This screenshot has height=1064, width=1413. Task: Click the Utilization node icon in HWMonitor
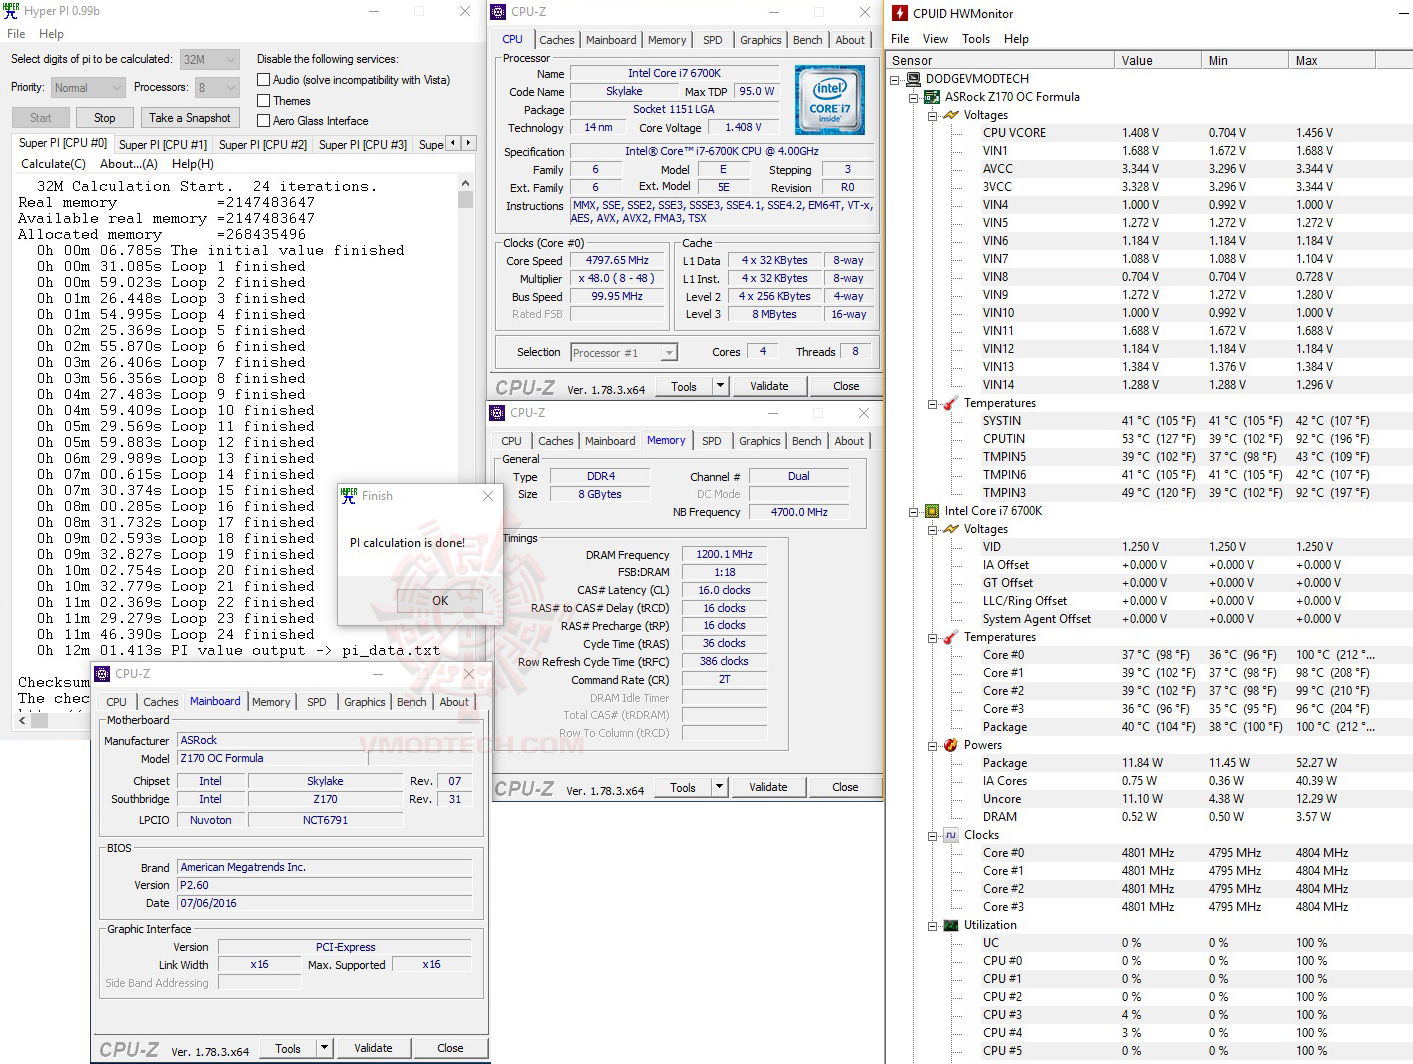[951, 925]
